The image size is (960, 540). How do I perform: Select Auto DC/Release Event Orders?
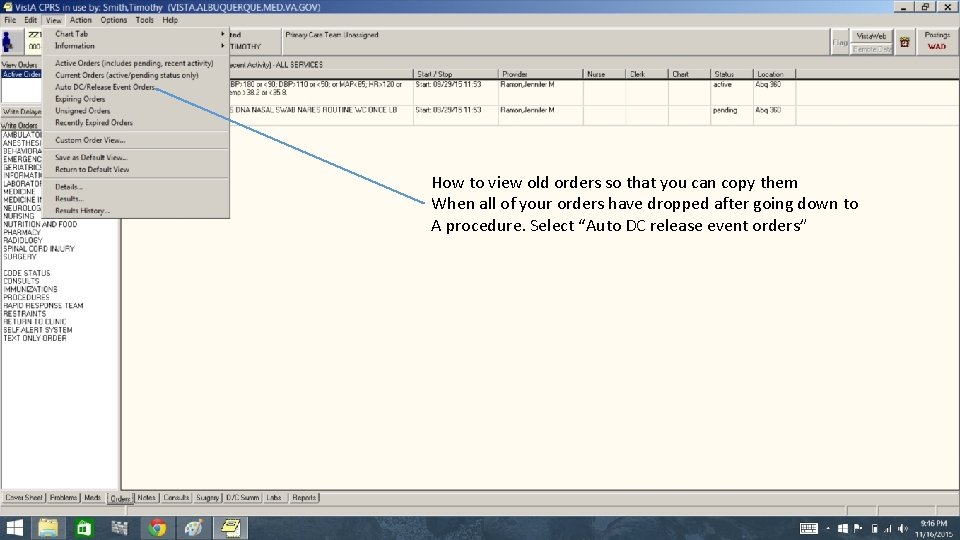coord(105,87)
